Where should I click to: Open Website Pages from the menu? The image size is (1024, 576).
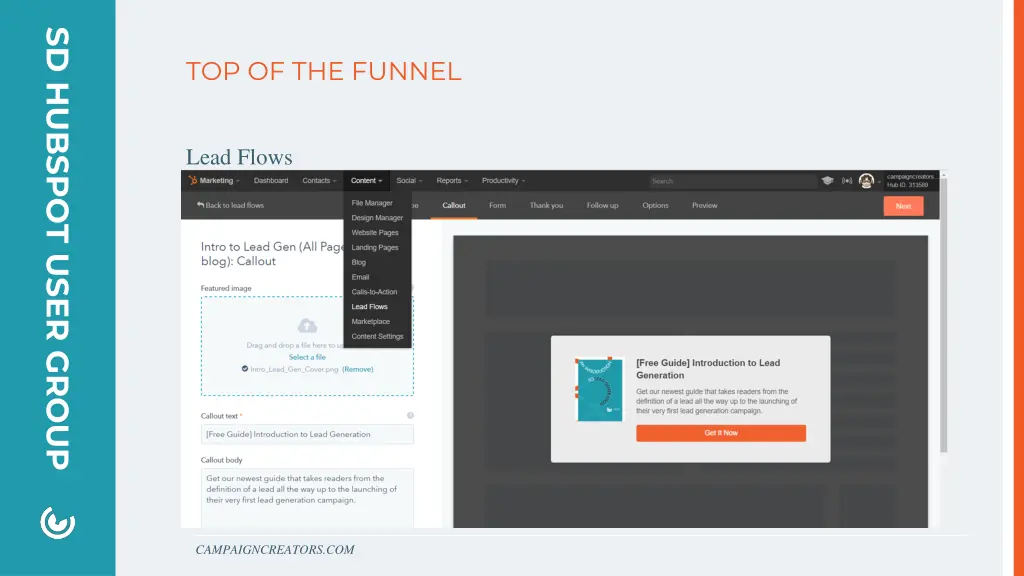[x=375, y=232]
